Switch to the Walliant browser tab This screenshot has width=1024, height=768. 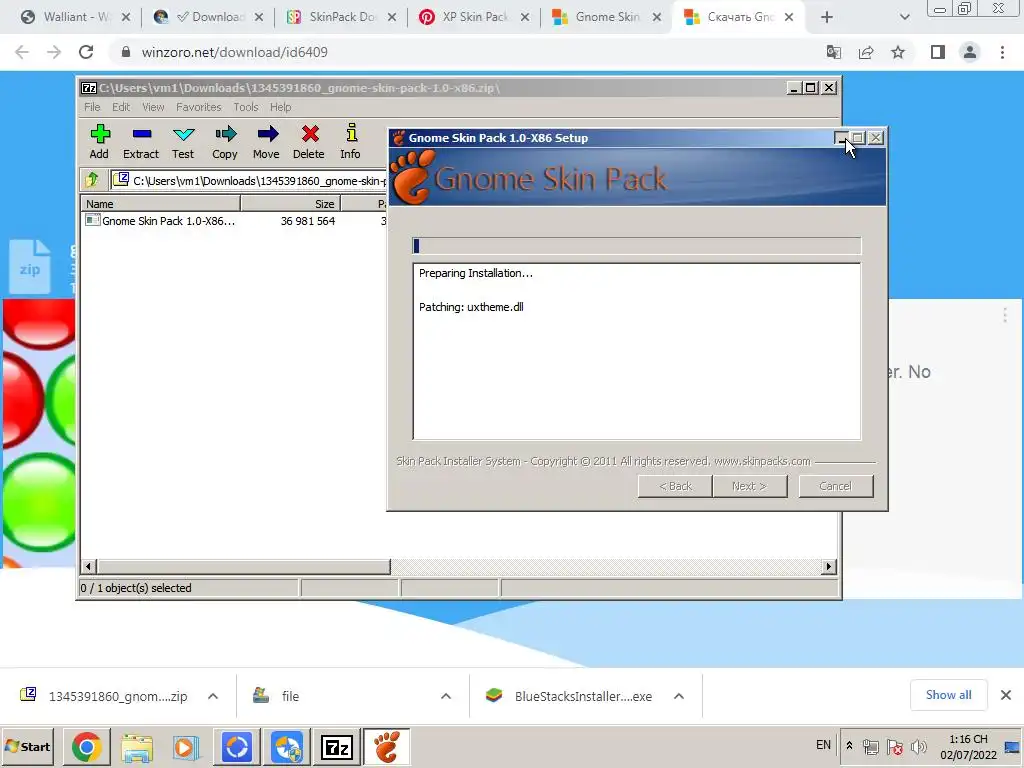(x=74, y=17)
